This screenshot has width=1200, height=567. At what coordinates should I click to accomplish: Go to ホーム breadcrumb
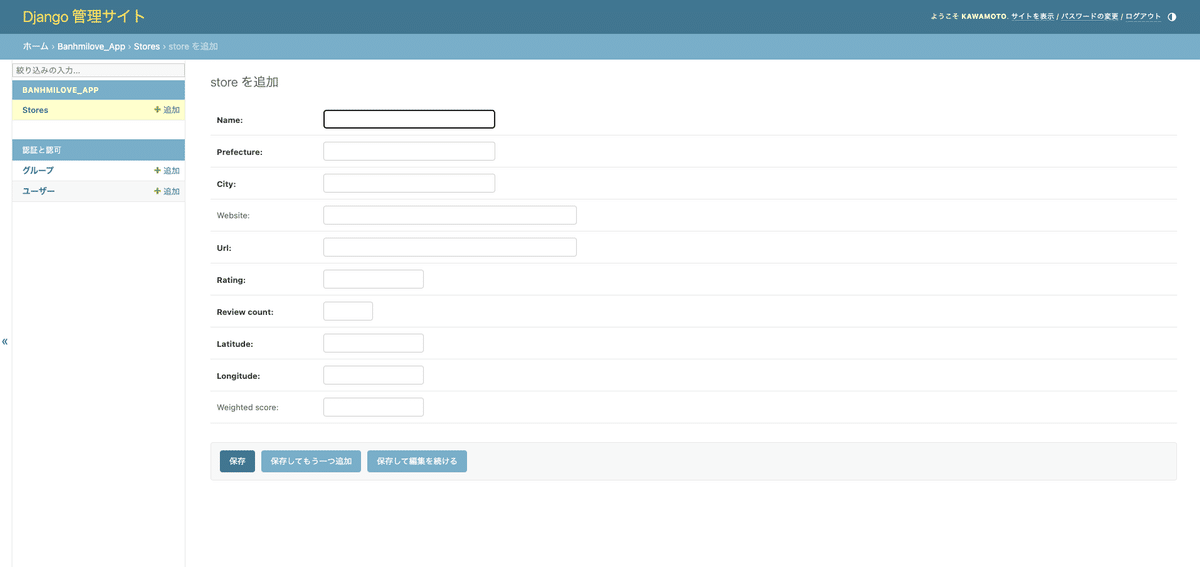[35, 47]
